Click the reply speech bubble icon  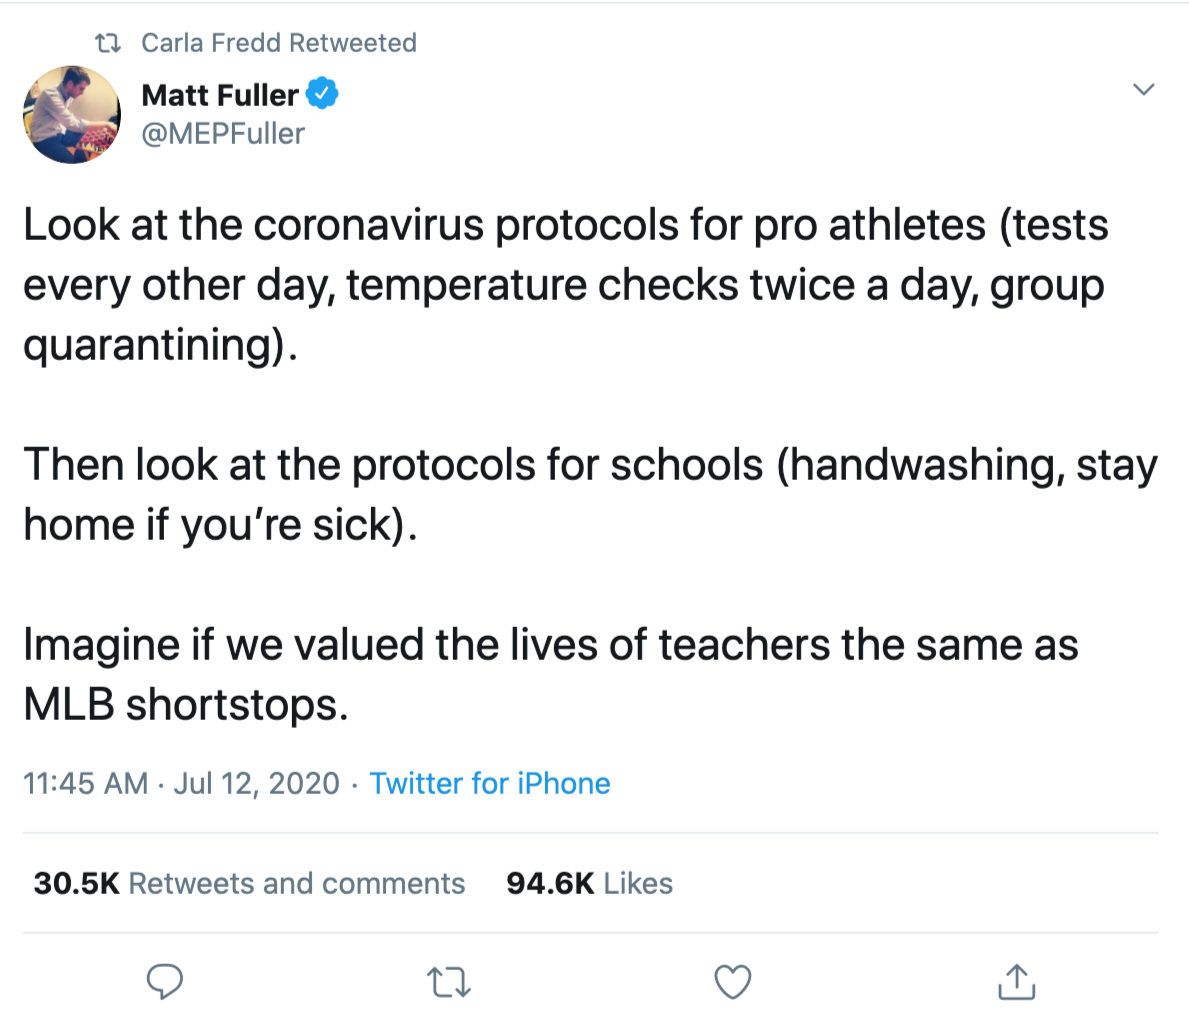pos(165,982)
